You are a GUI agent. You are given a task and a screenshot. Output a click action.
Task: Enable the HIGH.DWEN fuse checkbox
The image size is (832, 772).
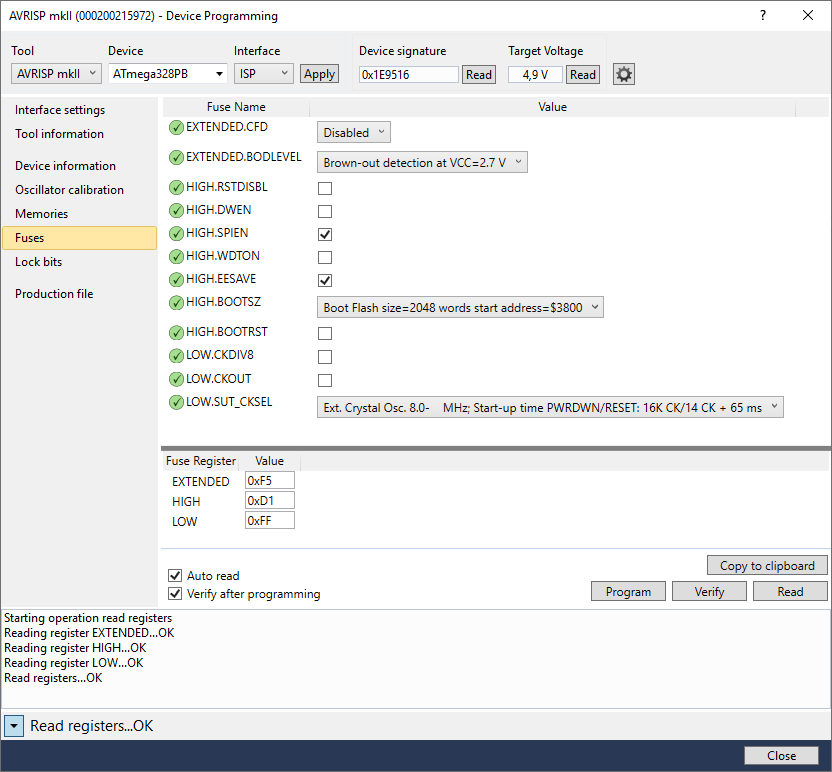click(325, 211)
